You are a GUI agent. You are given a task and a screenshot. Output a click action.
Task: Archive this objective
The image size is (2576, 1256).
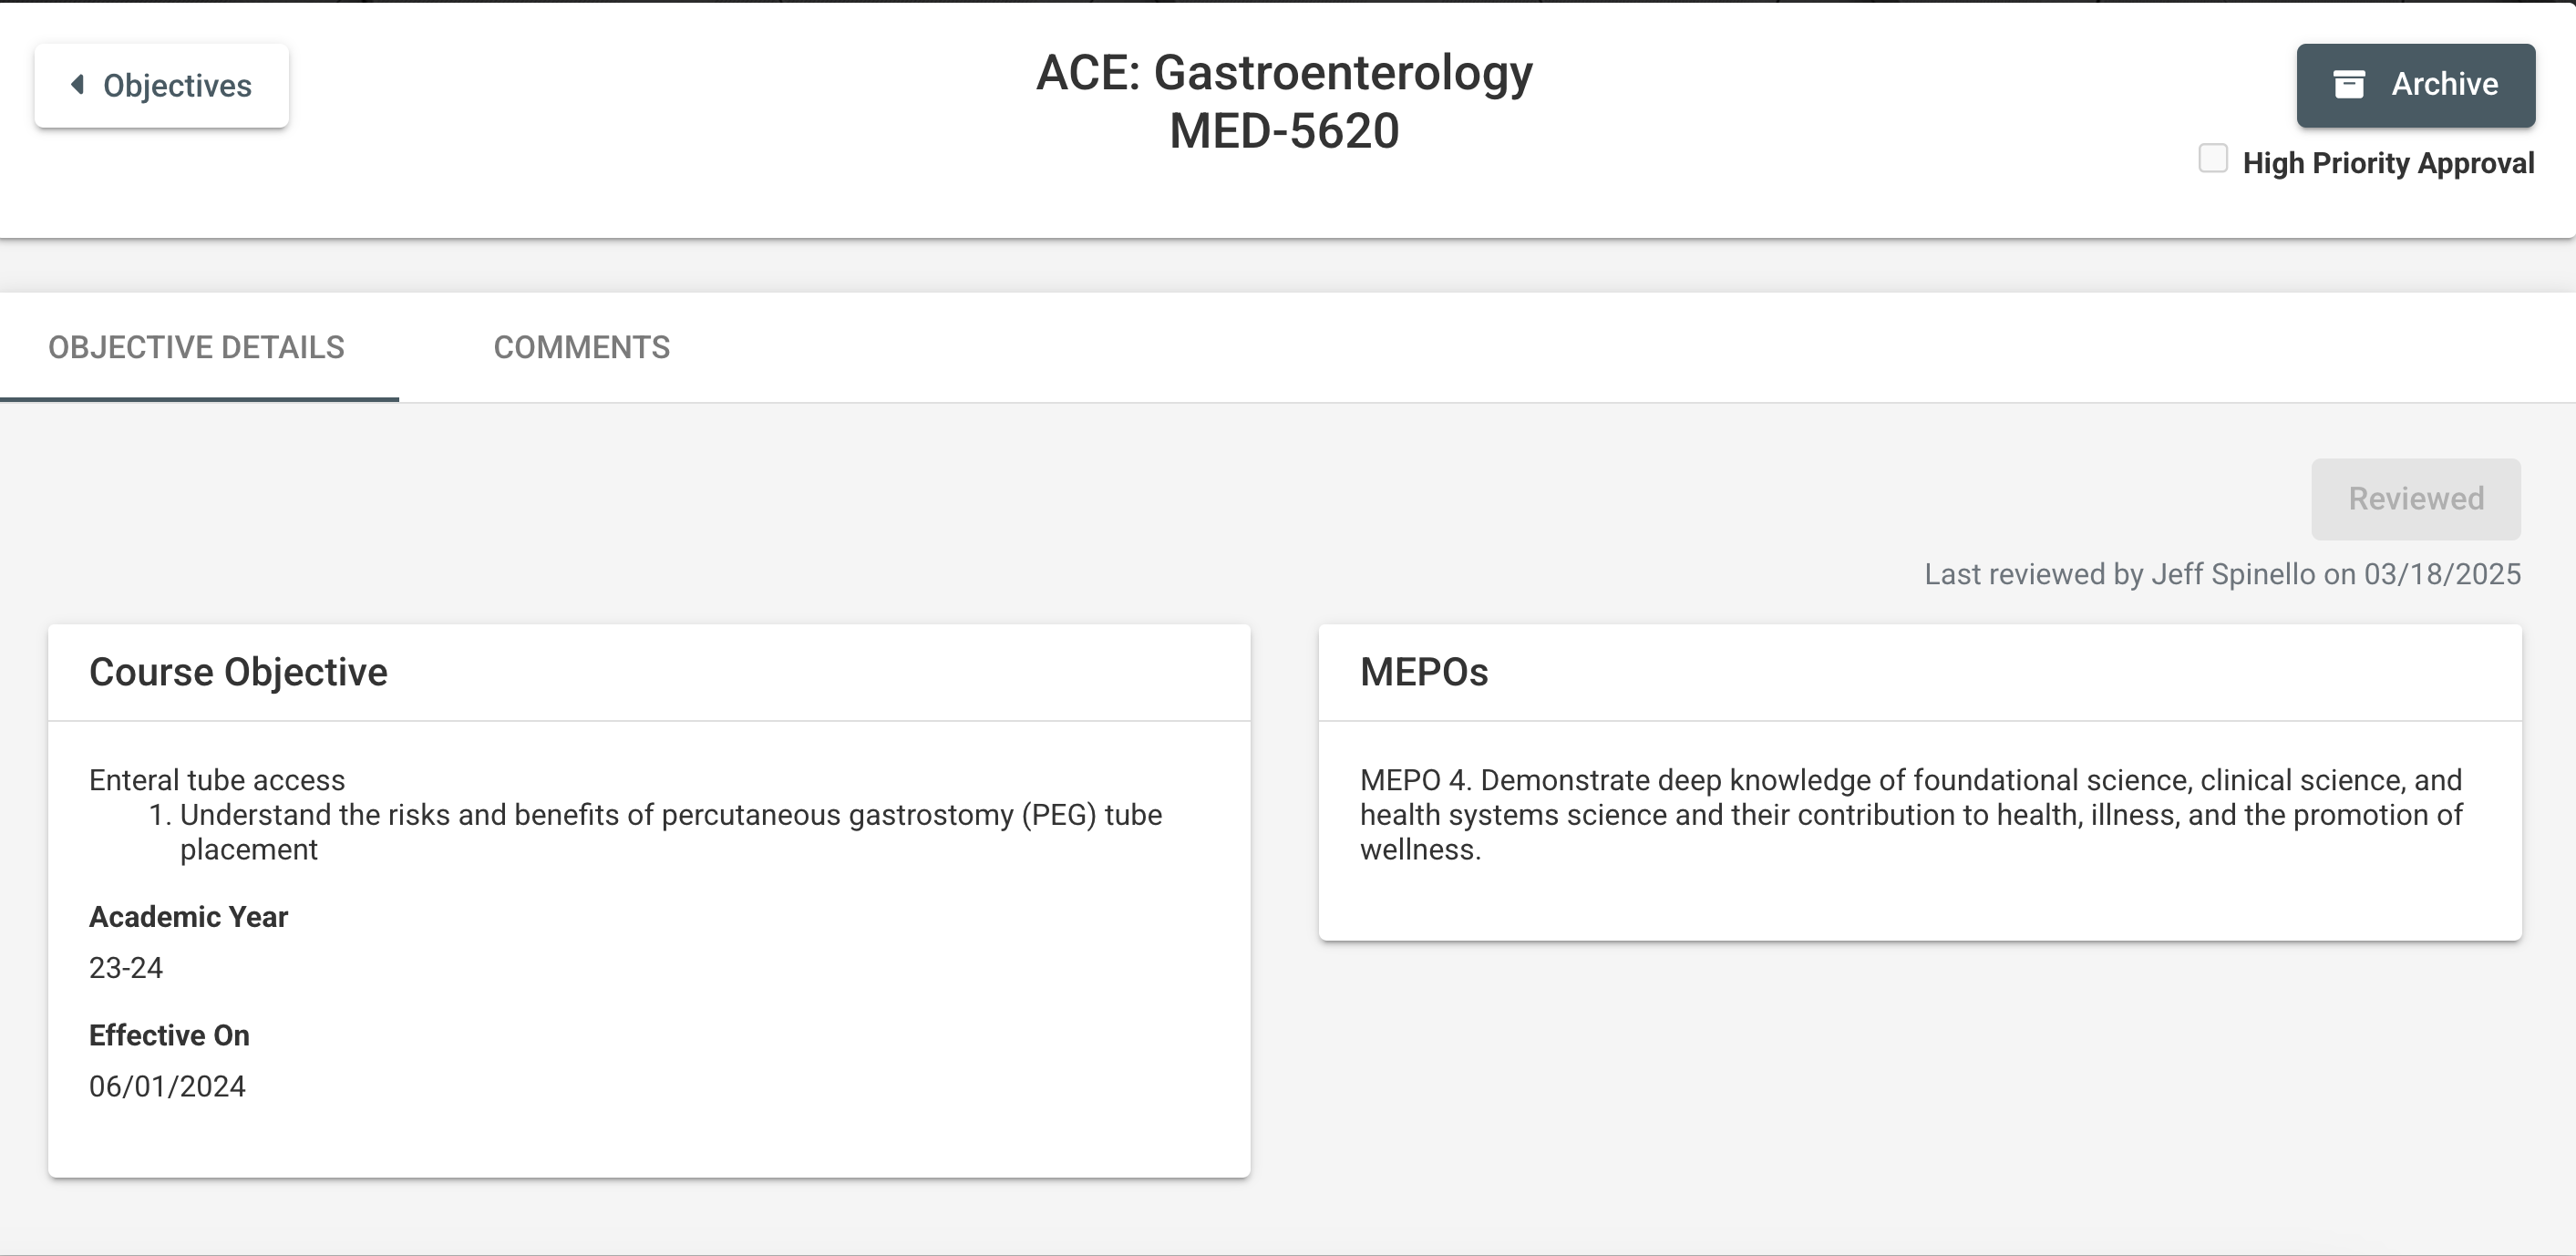pos(2415,85)
